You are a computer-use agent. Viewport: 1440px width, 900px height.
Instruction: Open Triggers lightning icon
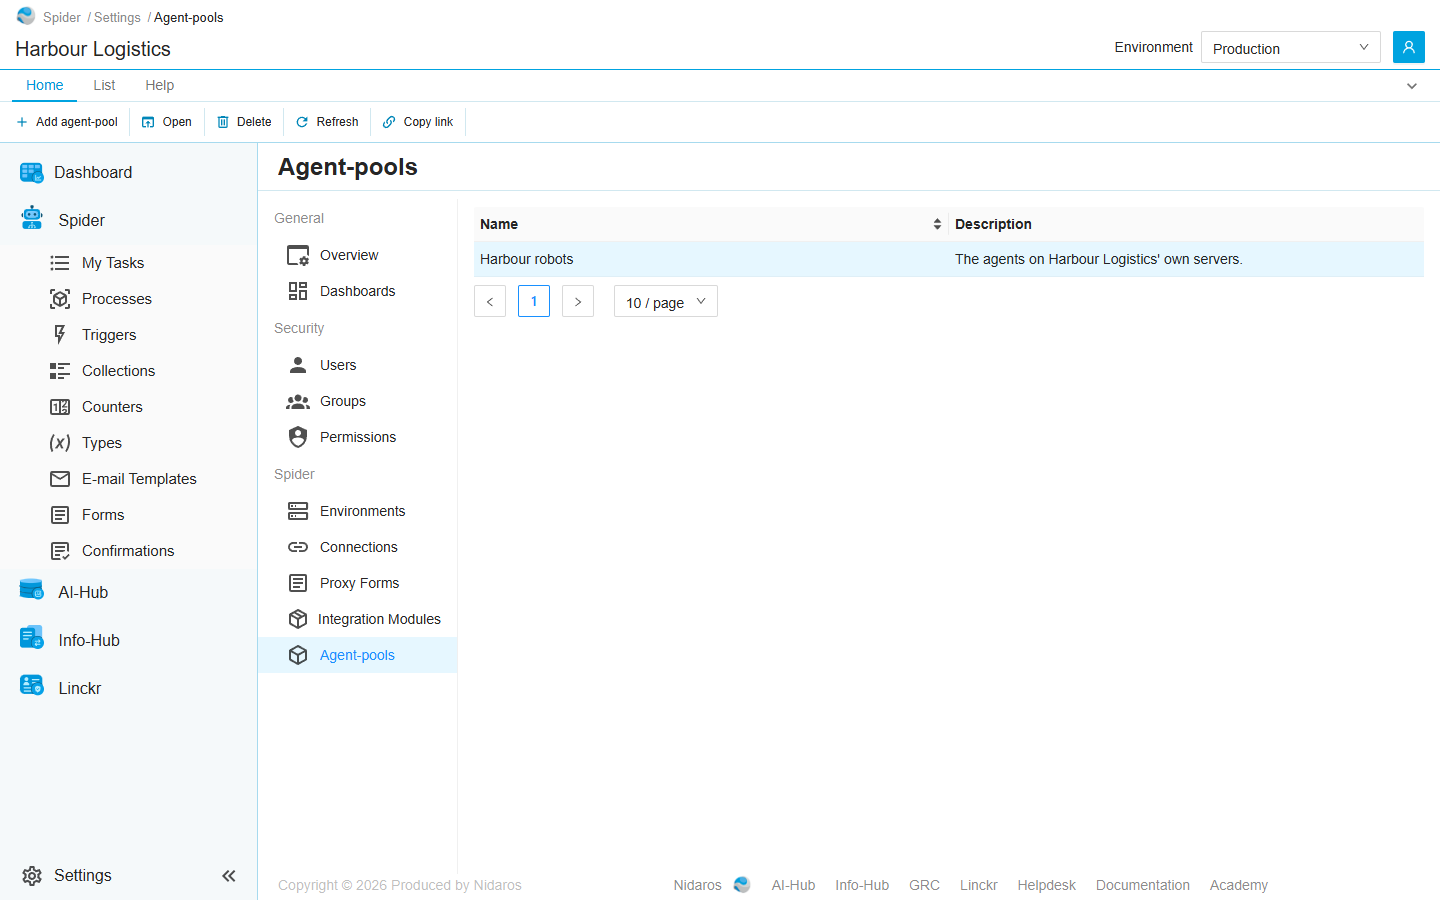click(x=60, y=335)
